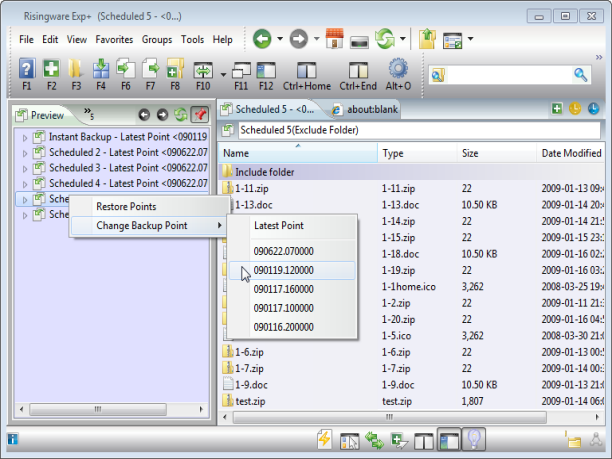Click the Alt+O options gear icon
612x459 pixels.
(398, 70)
